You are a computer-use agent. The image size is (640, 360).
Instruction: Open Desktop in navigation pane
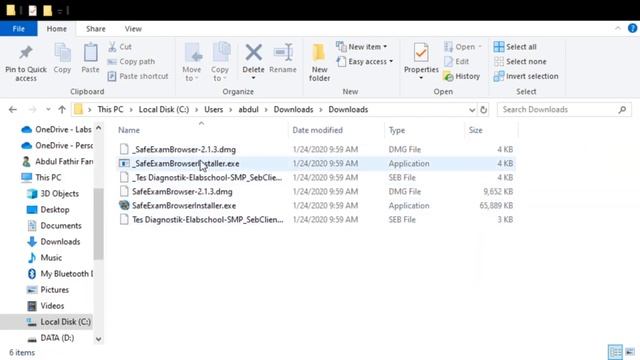tap(48, 209)
